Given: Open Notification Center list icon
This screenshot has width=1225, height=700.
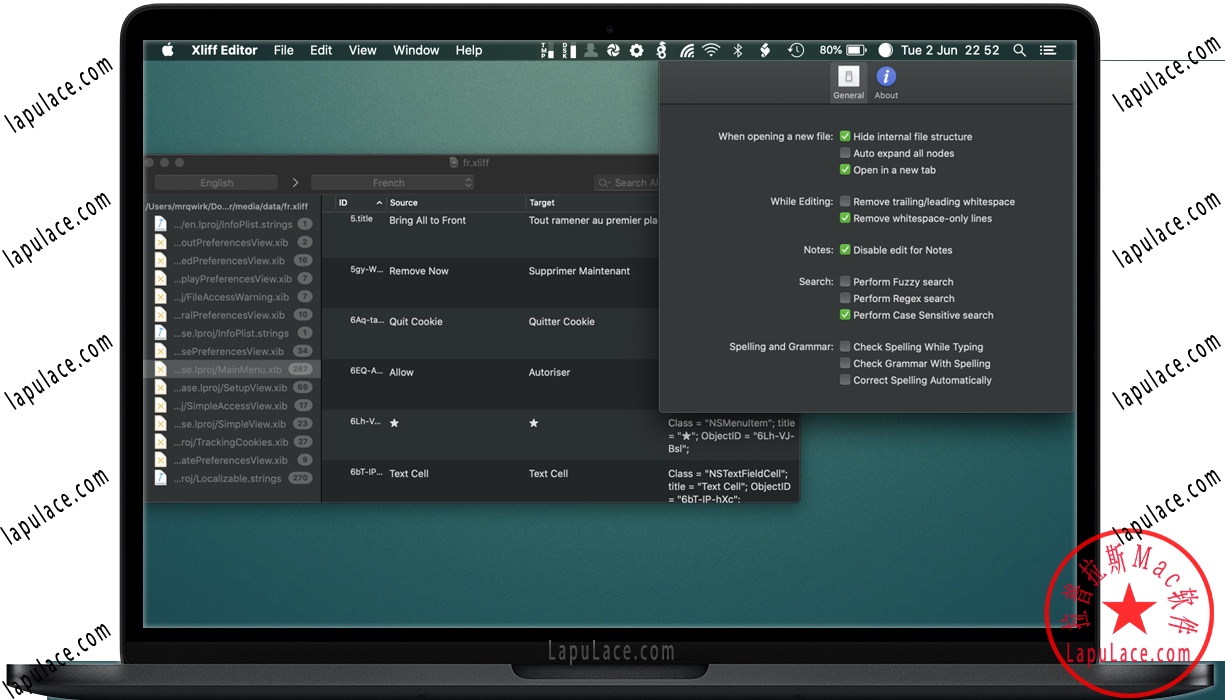Looking at the screenshot, I should point(1048,50).
